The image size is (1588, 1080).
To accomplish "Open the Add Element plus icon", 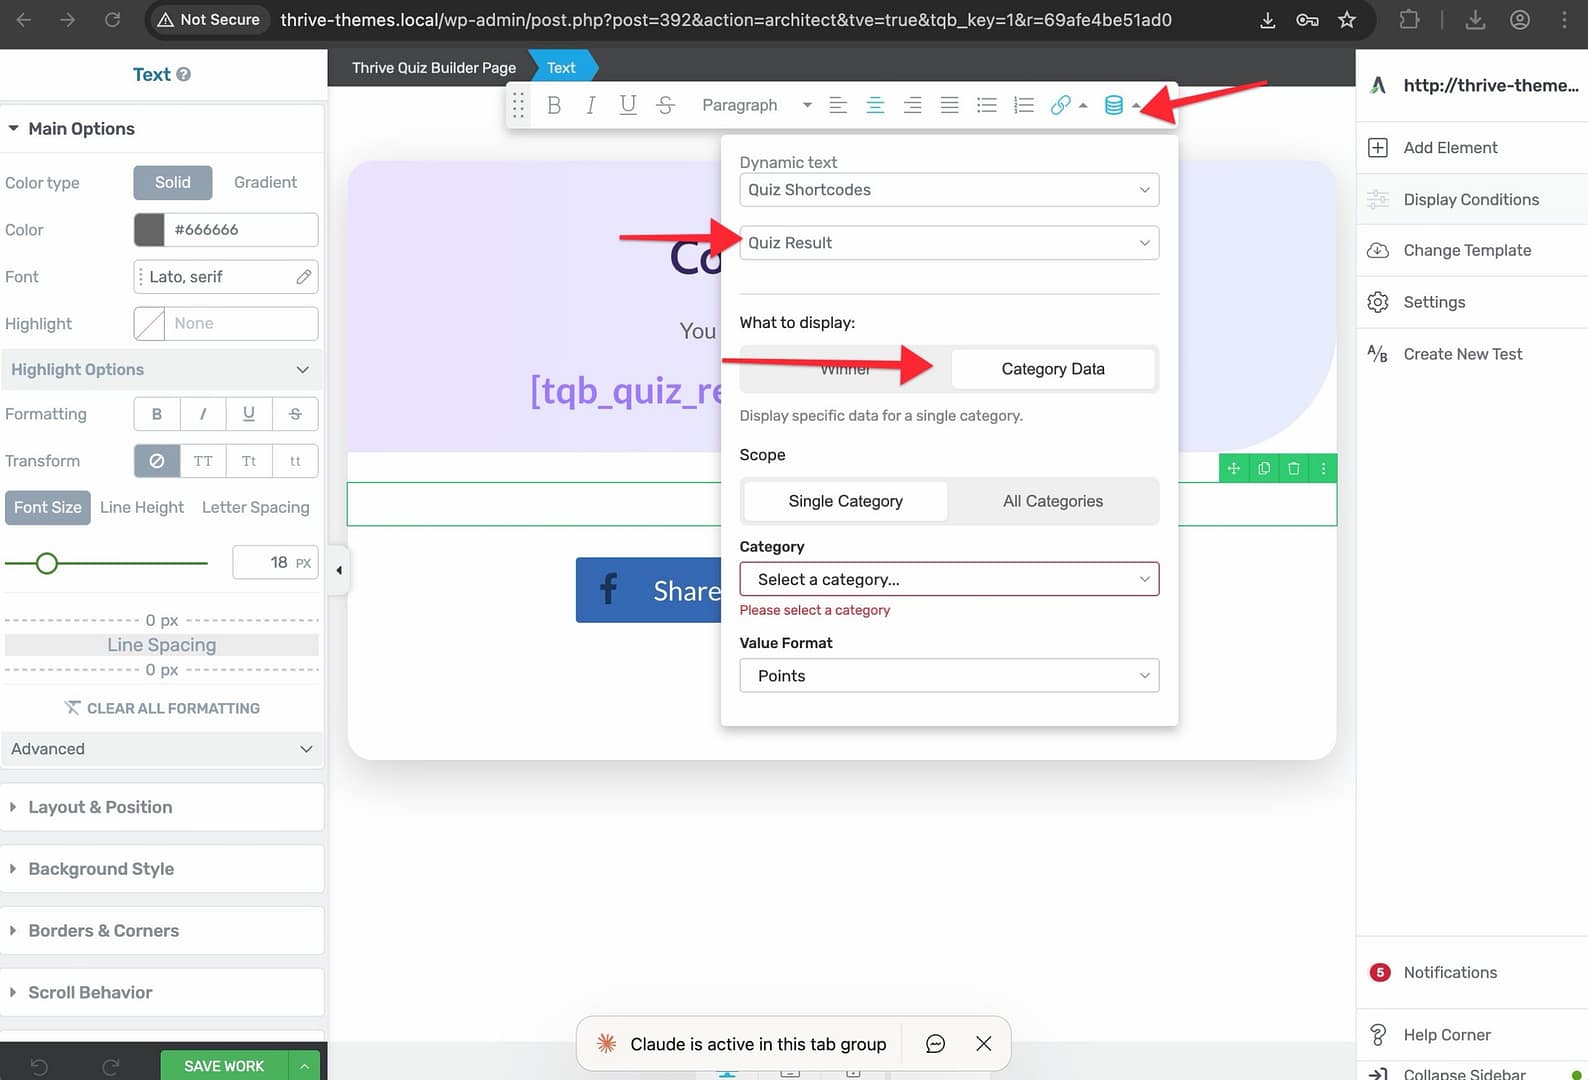I will click(1378, 148).
